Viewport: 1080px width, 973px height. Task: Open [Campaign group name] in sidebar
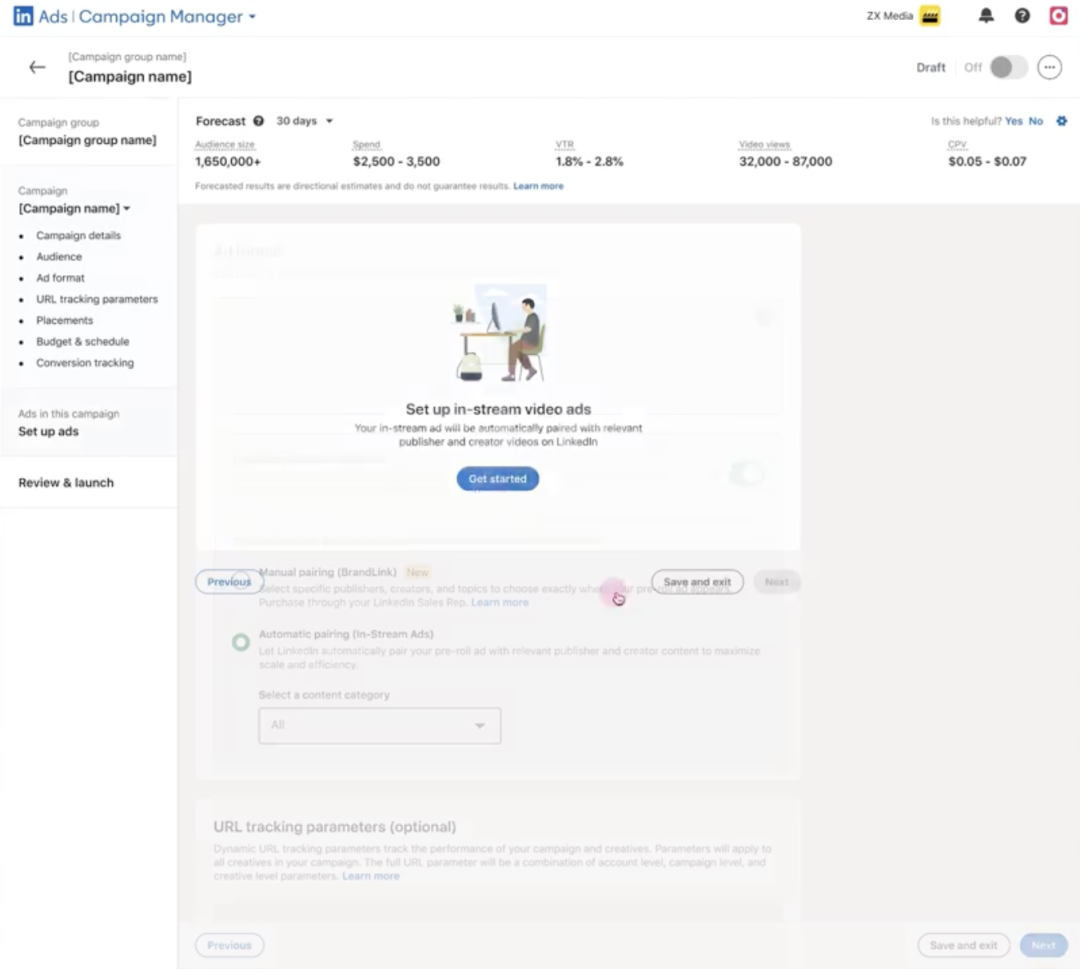(x=87, y=140)
